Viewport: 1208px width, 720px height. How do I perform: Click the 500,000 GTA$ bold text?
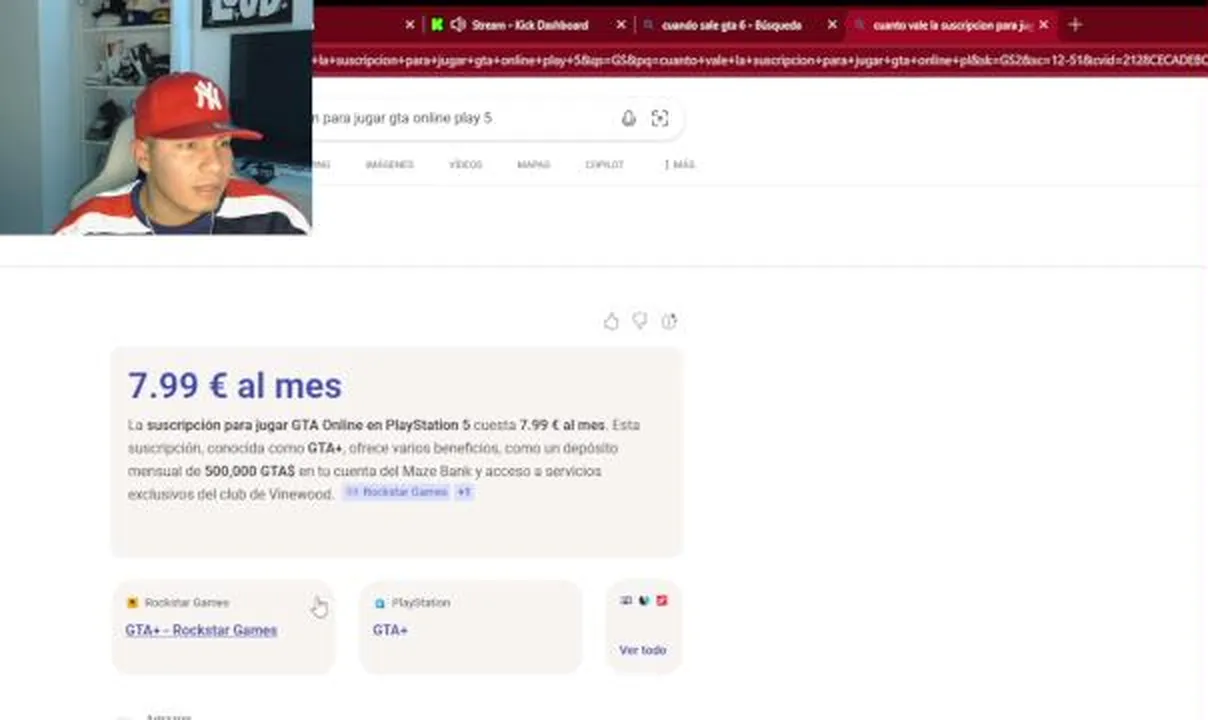(249, 471)
